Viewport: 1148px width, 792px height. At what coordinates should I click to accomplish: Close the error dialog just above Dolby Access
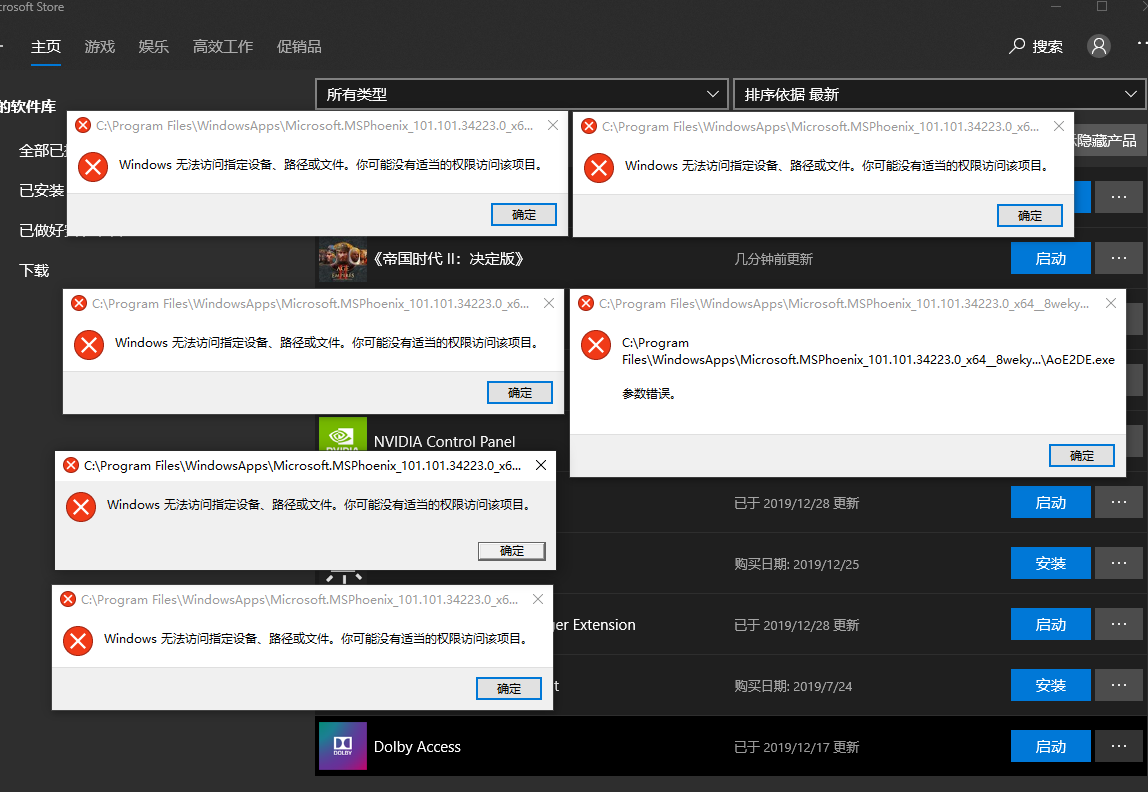coord(538,599)
